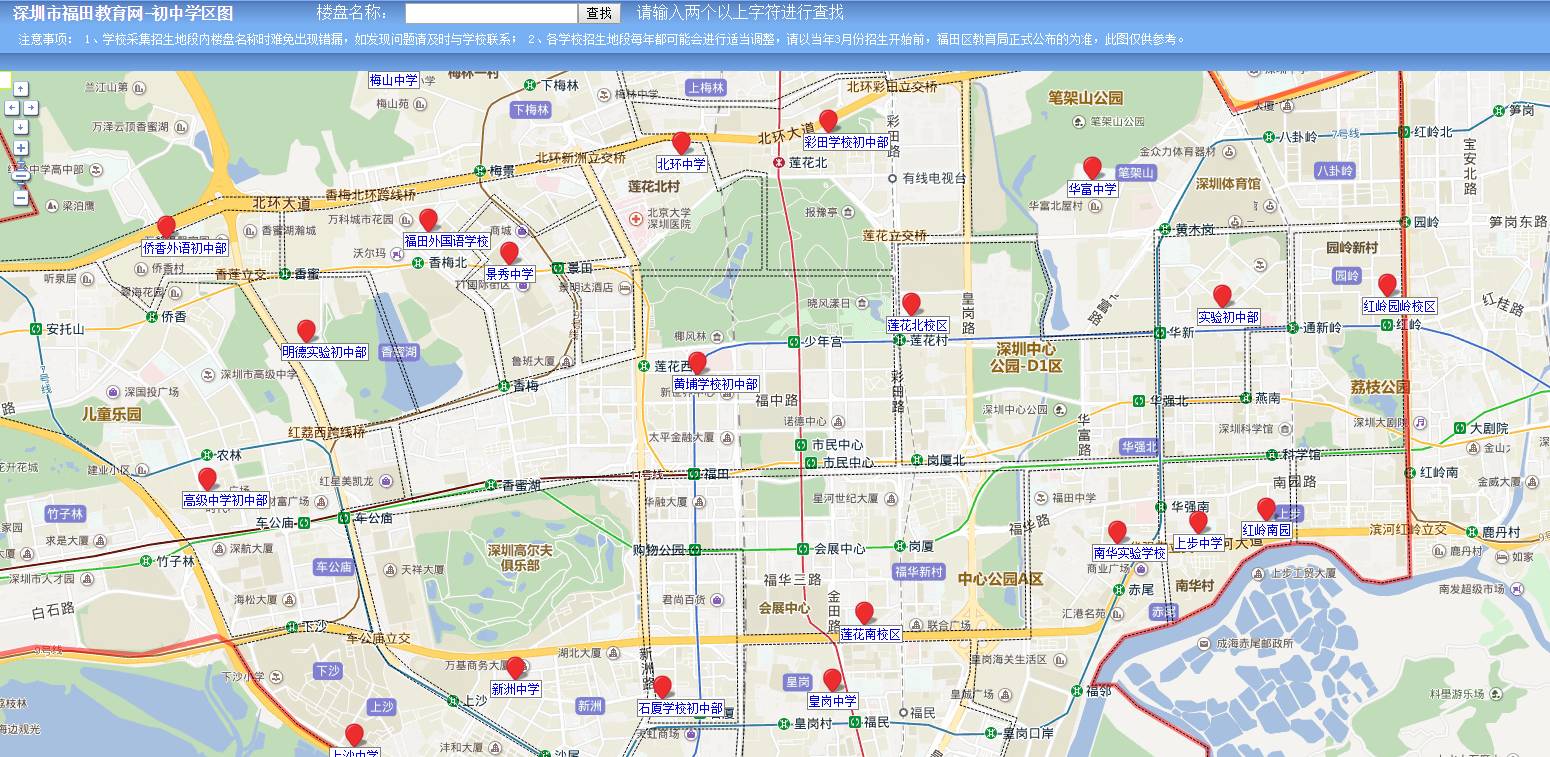Image resolution: width=1550 pixels, height=757 pixels.
Task: Click the red pin above 景秀中学
Action: [x=509, y=253]
